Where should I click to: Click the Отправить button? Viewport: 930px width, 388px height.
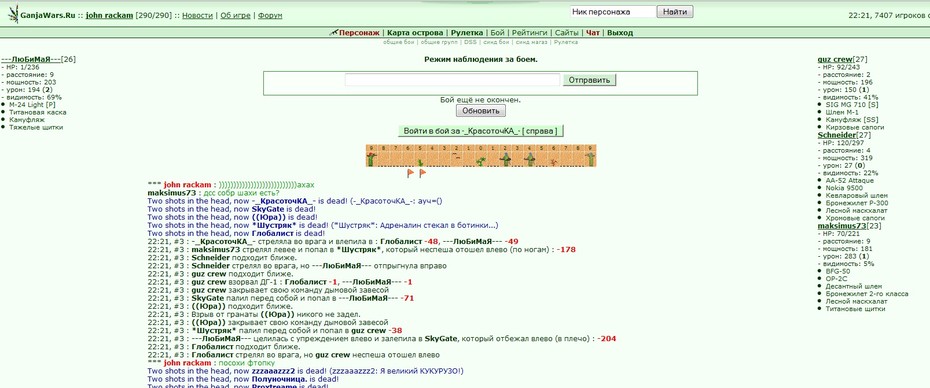click(590, 80)
